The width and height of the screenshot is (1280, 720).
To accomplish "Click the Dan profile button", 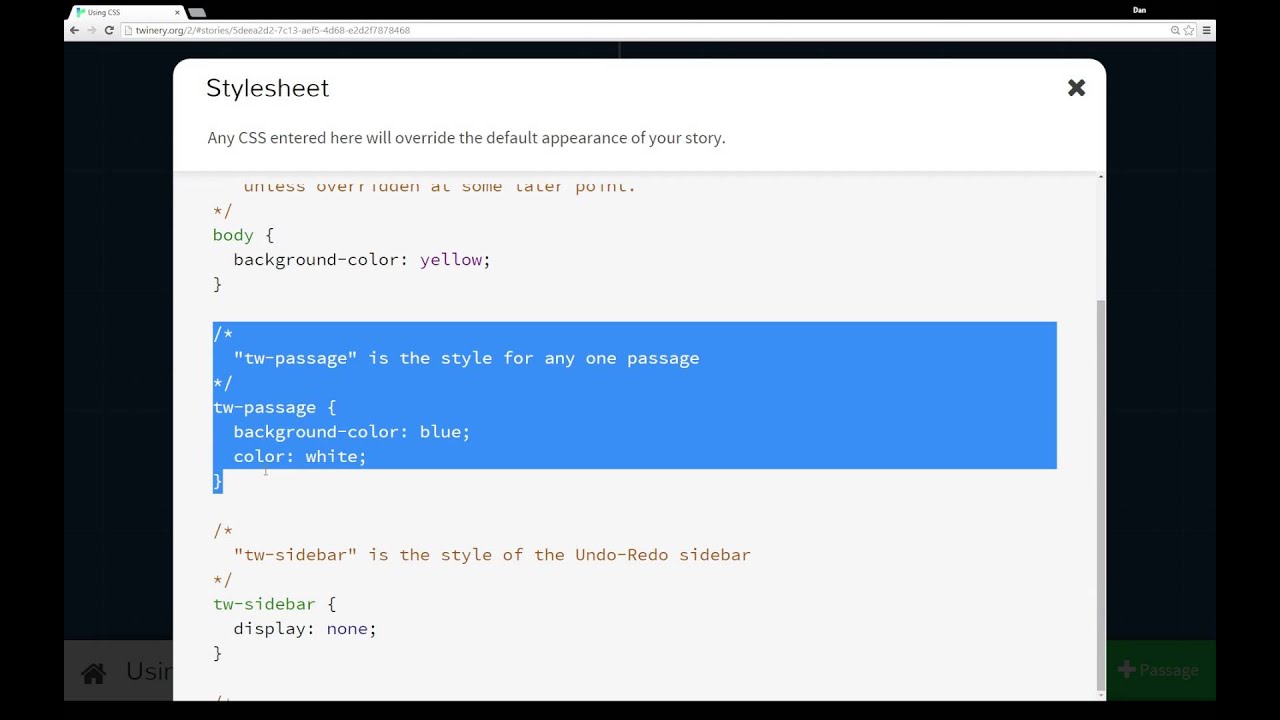I will tap(1139, 10).
